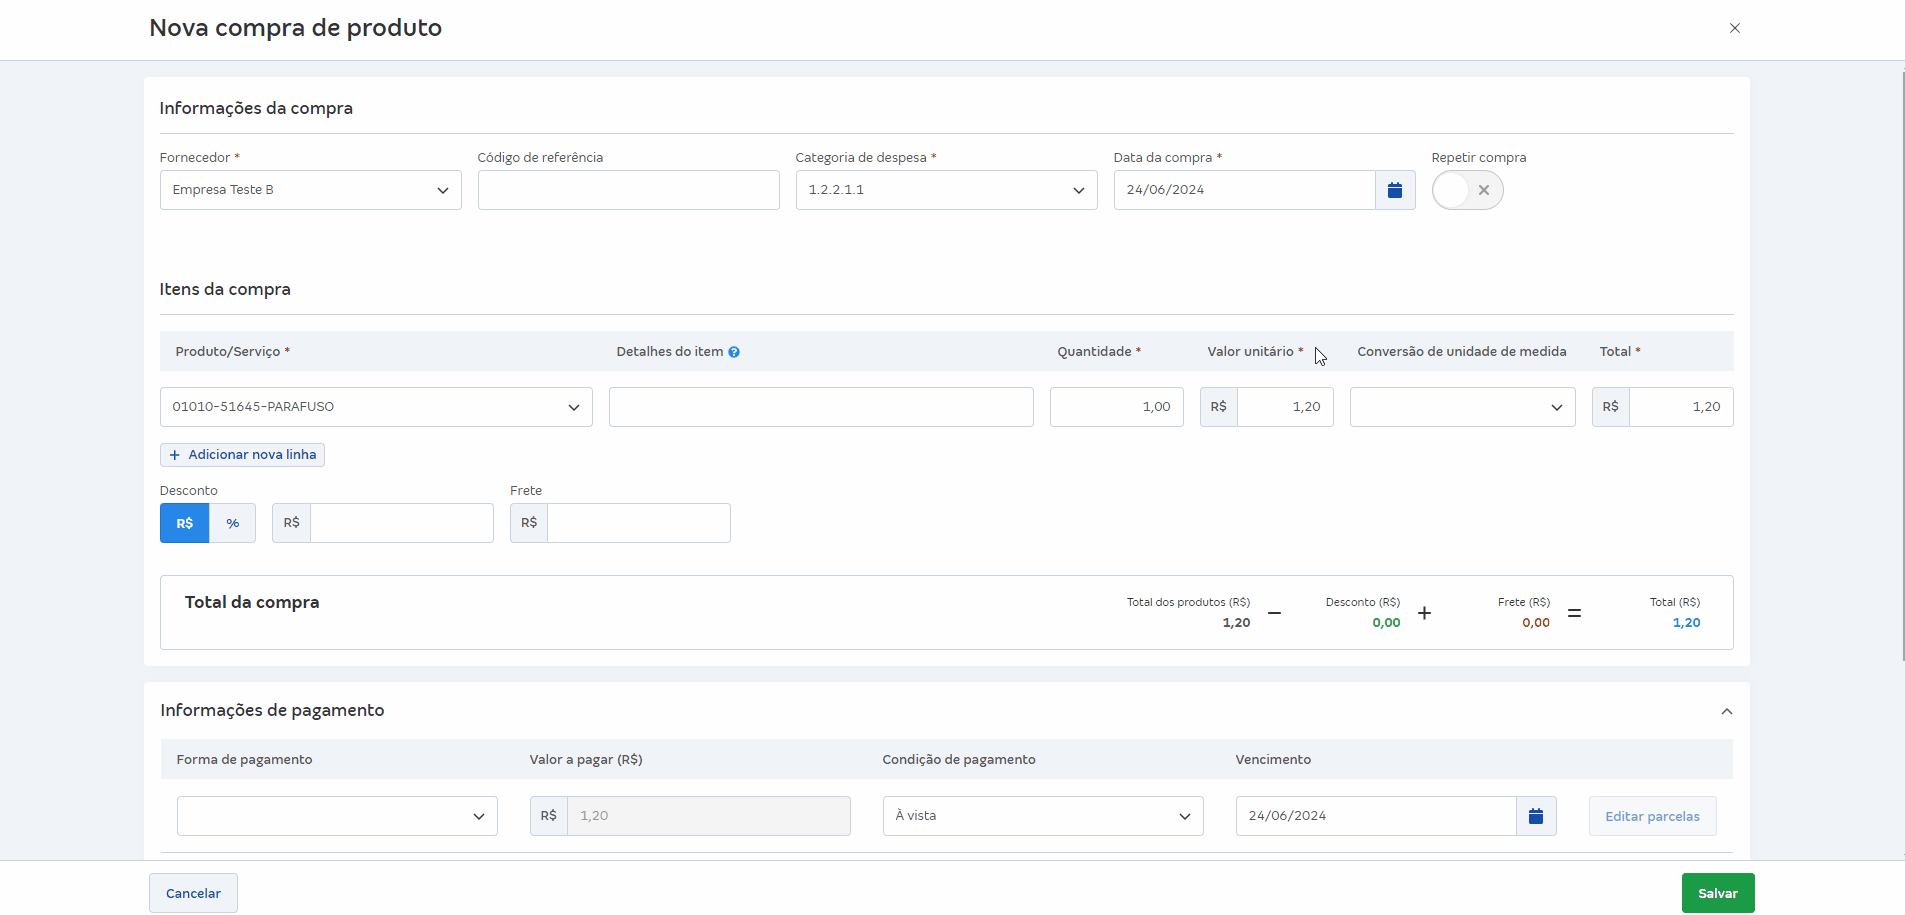This screenshot has width=1905, height=915.
Task: Click the Valor unitário input field
Action: [x=1285, y=407]
